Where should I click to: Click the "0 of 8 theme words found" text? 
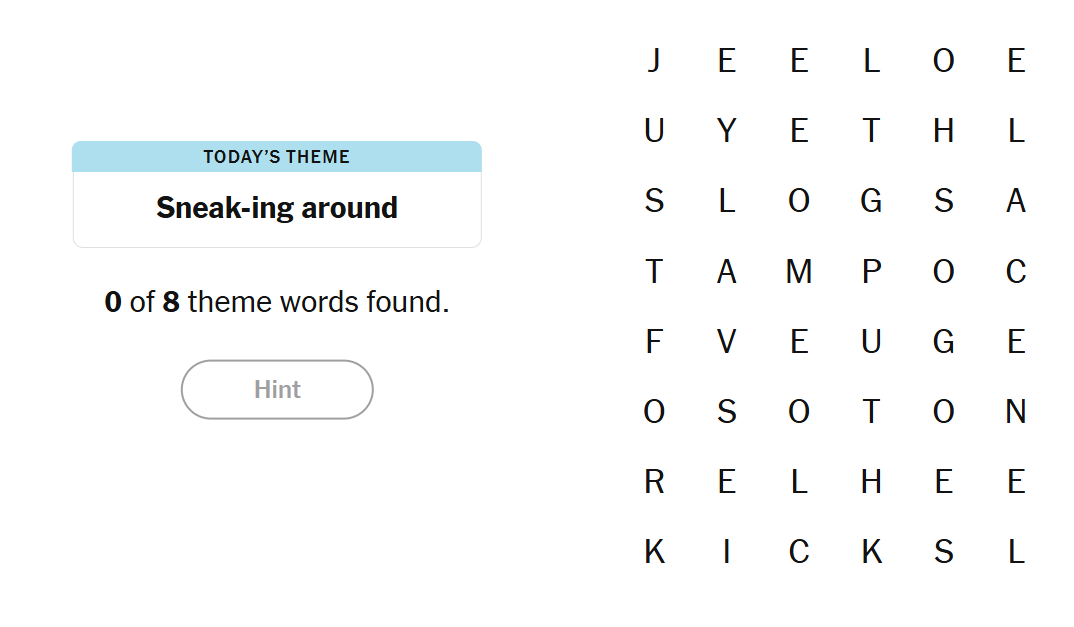(x=277, y=302)
